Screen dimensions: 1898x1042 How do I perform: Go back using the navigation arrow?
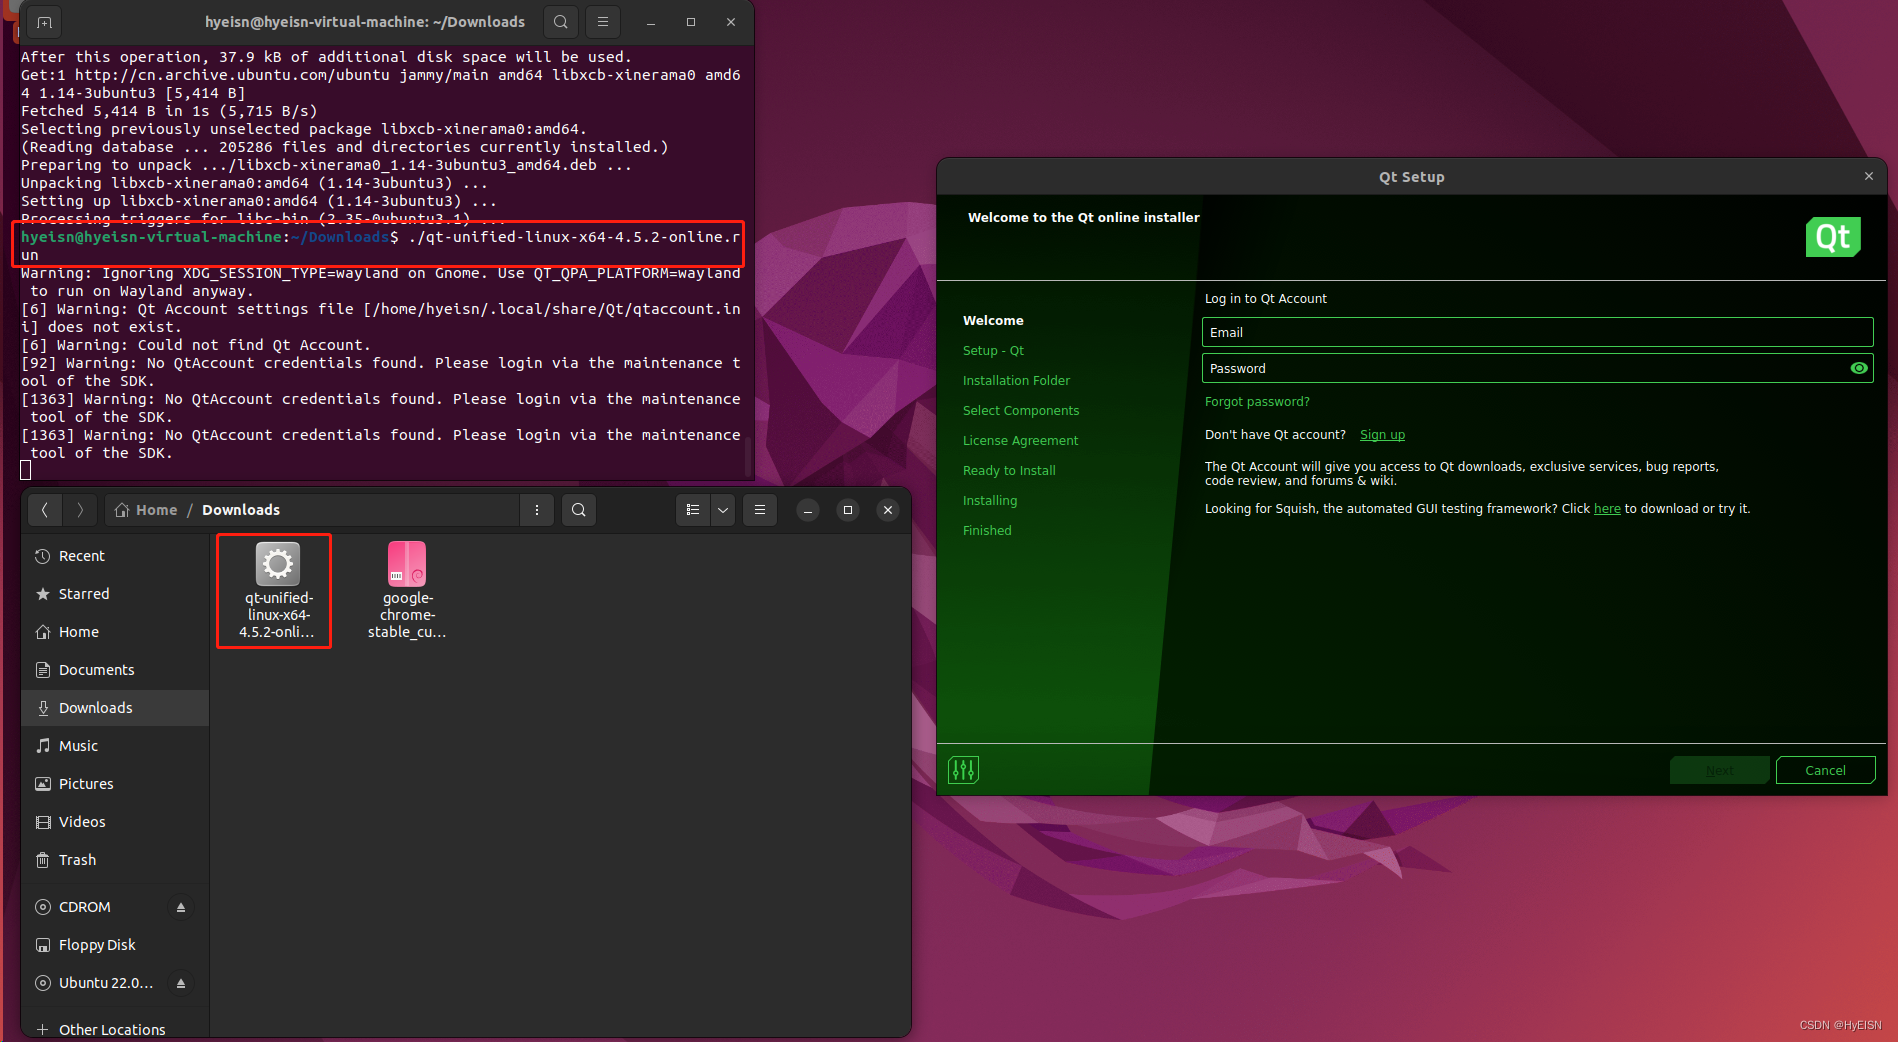45,510
